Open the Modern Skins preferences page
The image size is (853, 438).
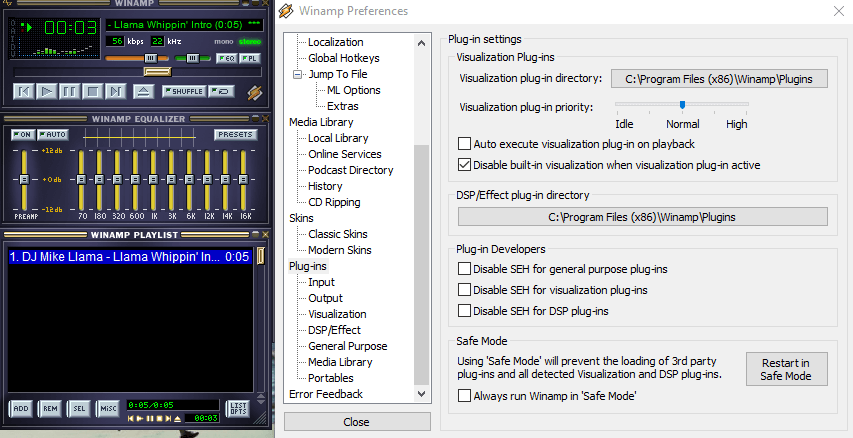tap(339, 250)
